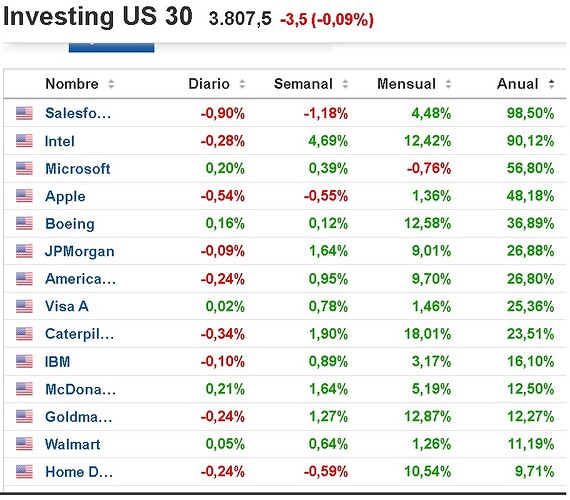This screenshot has width=570, height=500.
Task: Sort by Semanal column arrows
Action: (x=345, y=84)
